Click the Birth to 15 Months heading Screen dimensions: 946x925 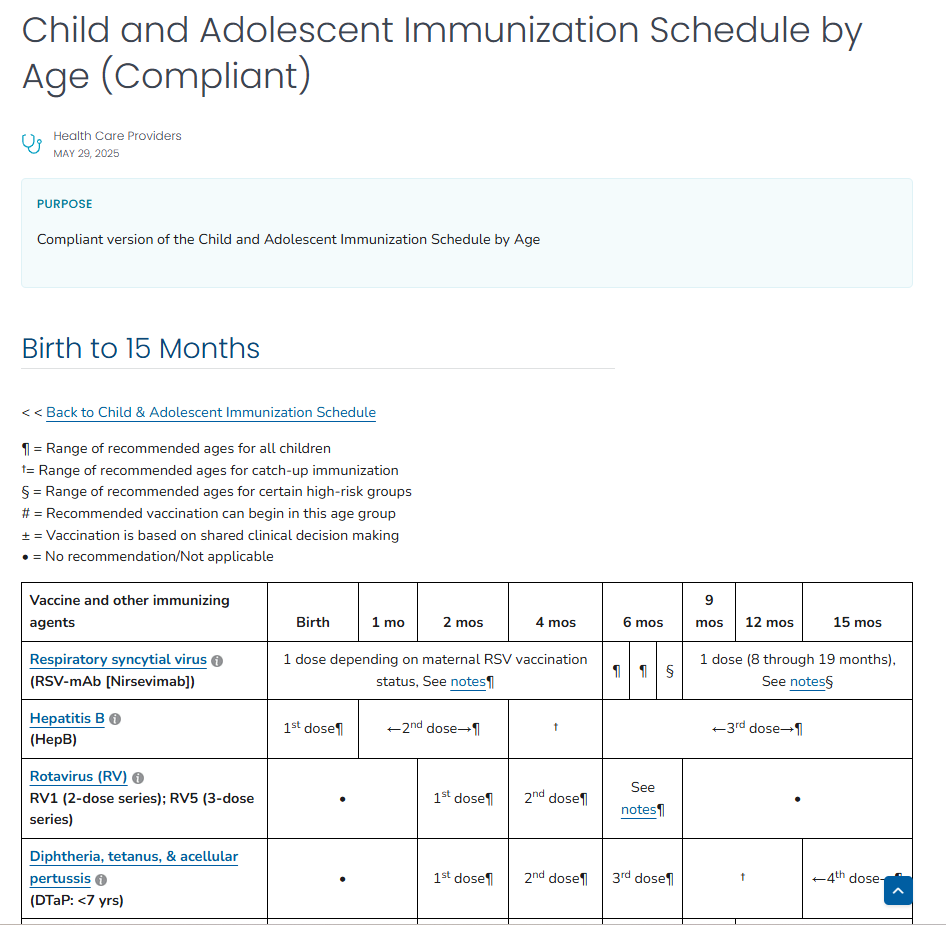(x=141, y=348)
